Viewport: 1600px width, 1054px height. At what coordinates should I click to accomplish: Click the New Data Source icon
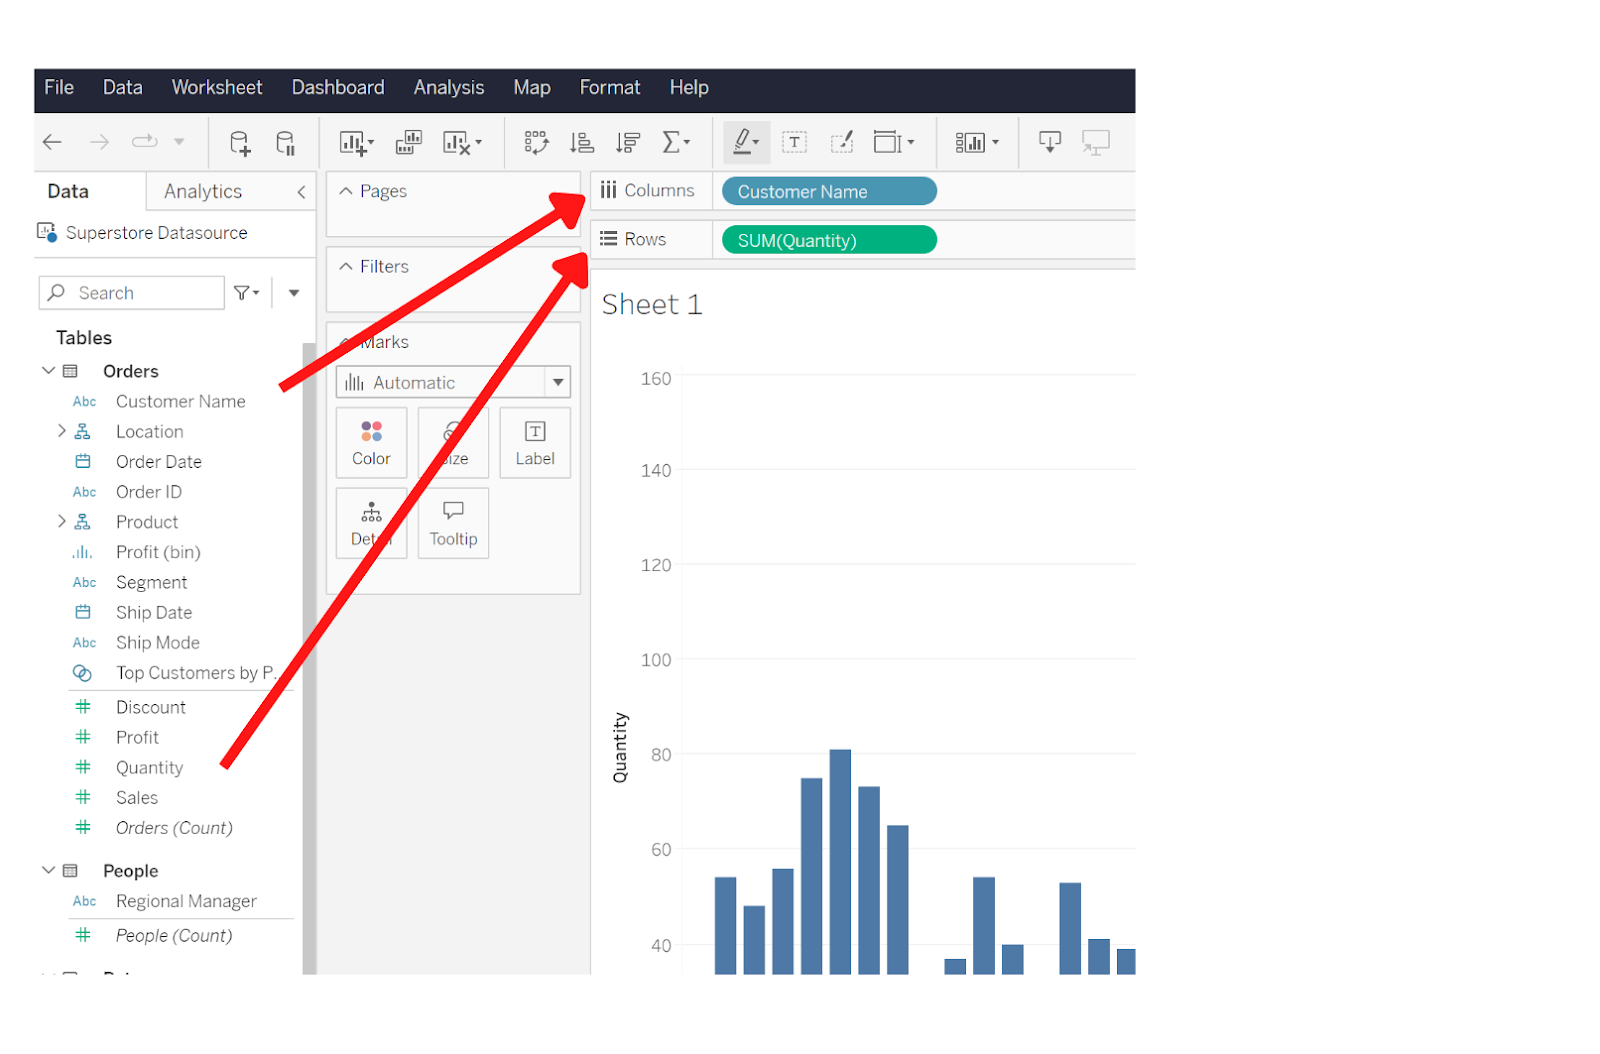click(x=240, y=143)
